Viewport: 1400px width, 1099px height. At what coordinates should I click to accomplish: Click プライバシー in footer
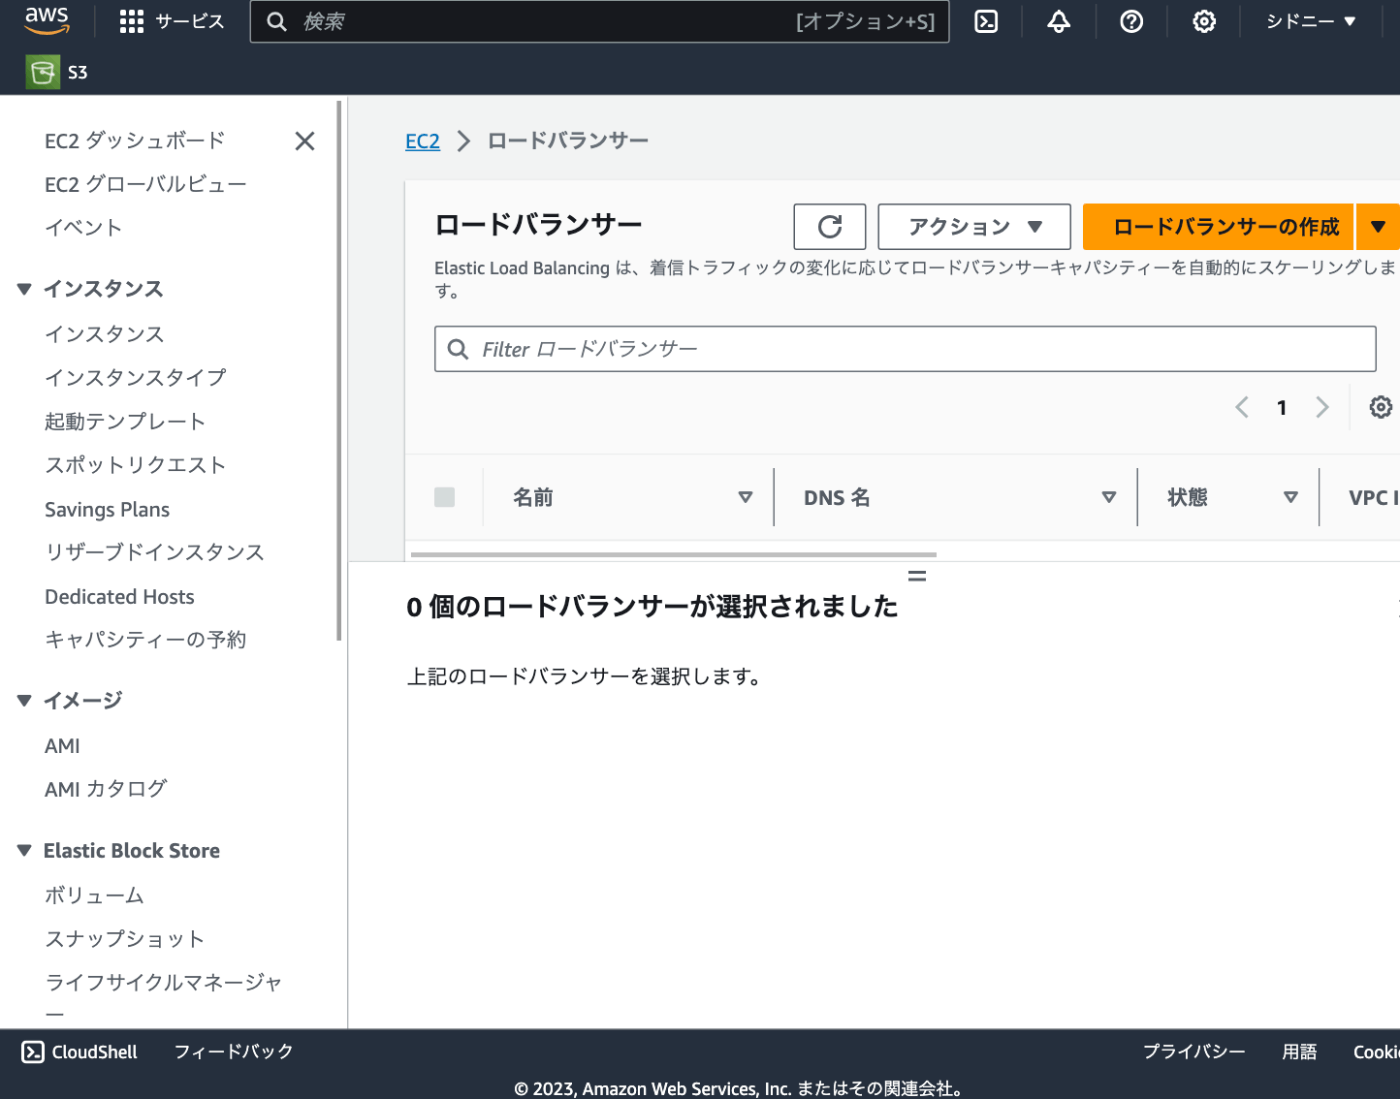click(x=1194, y=1052)
